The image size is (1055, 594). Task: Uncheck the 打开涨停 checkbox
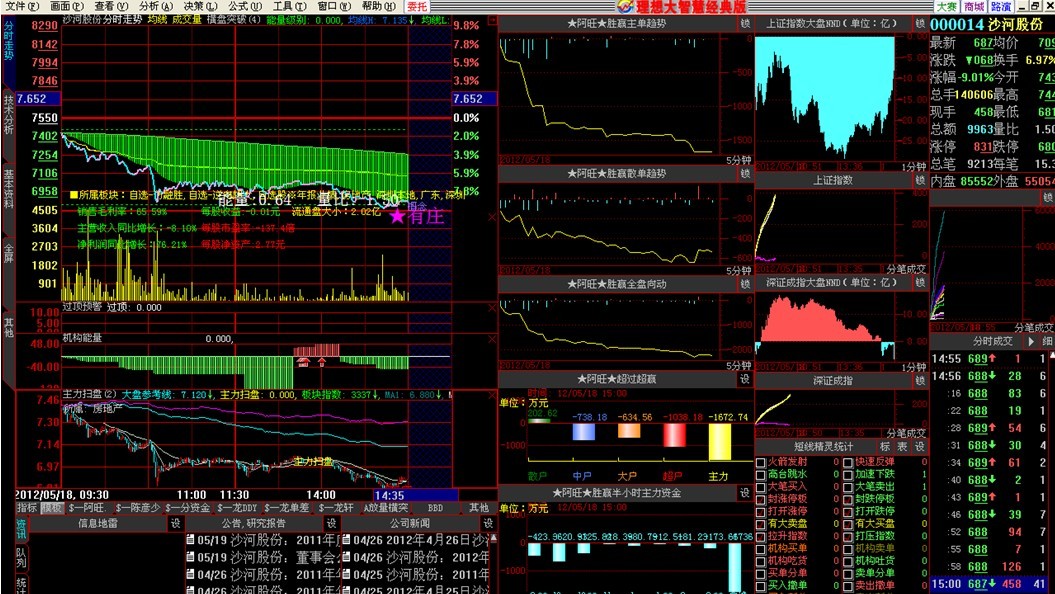[x=761, y=512]
